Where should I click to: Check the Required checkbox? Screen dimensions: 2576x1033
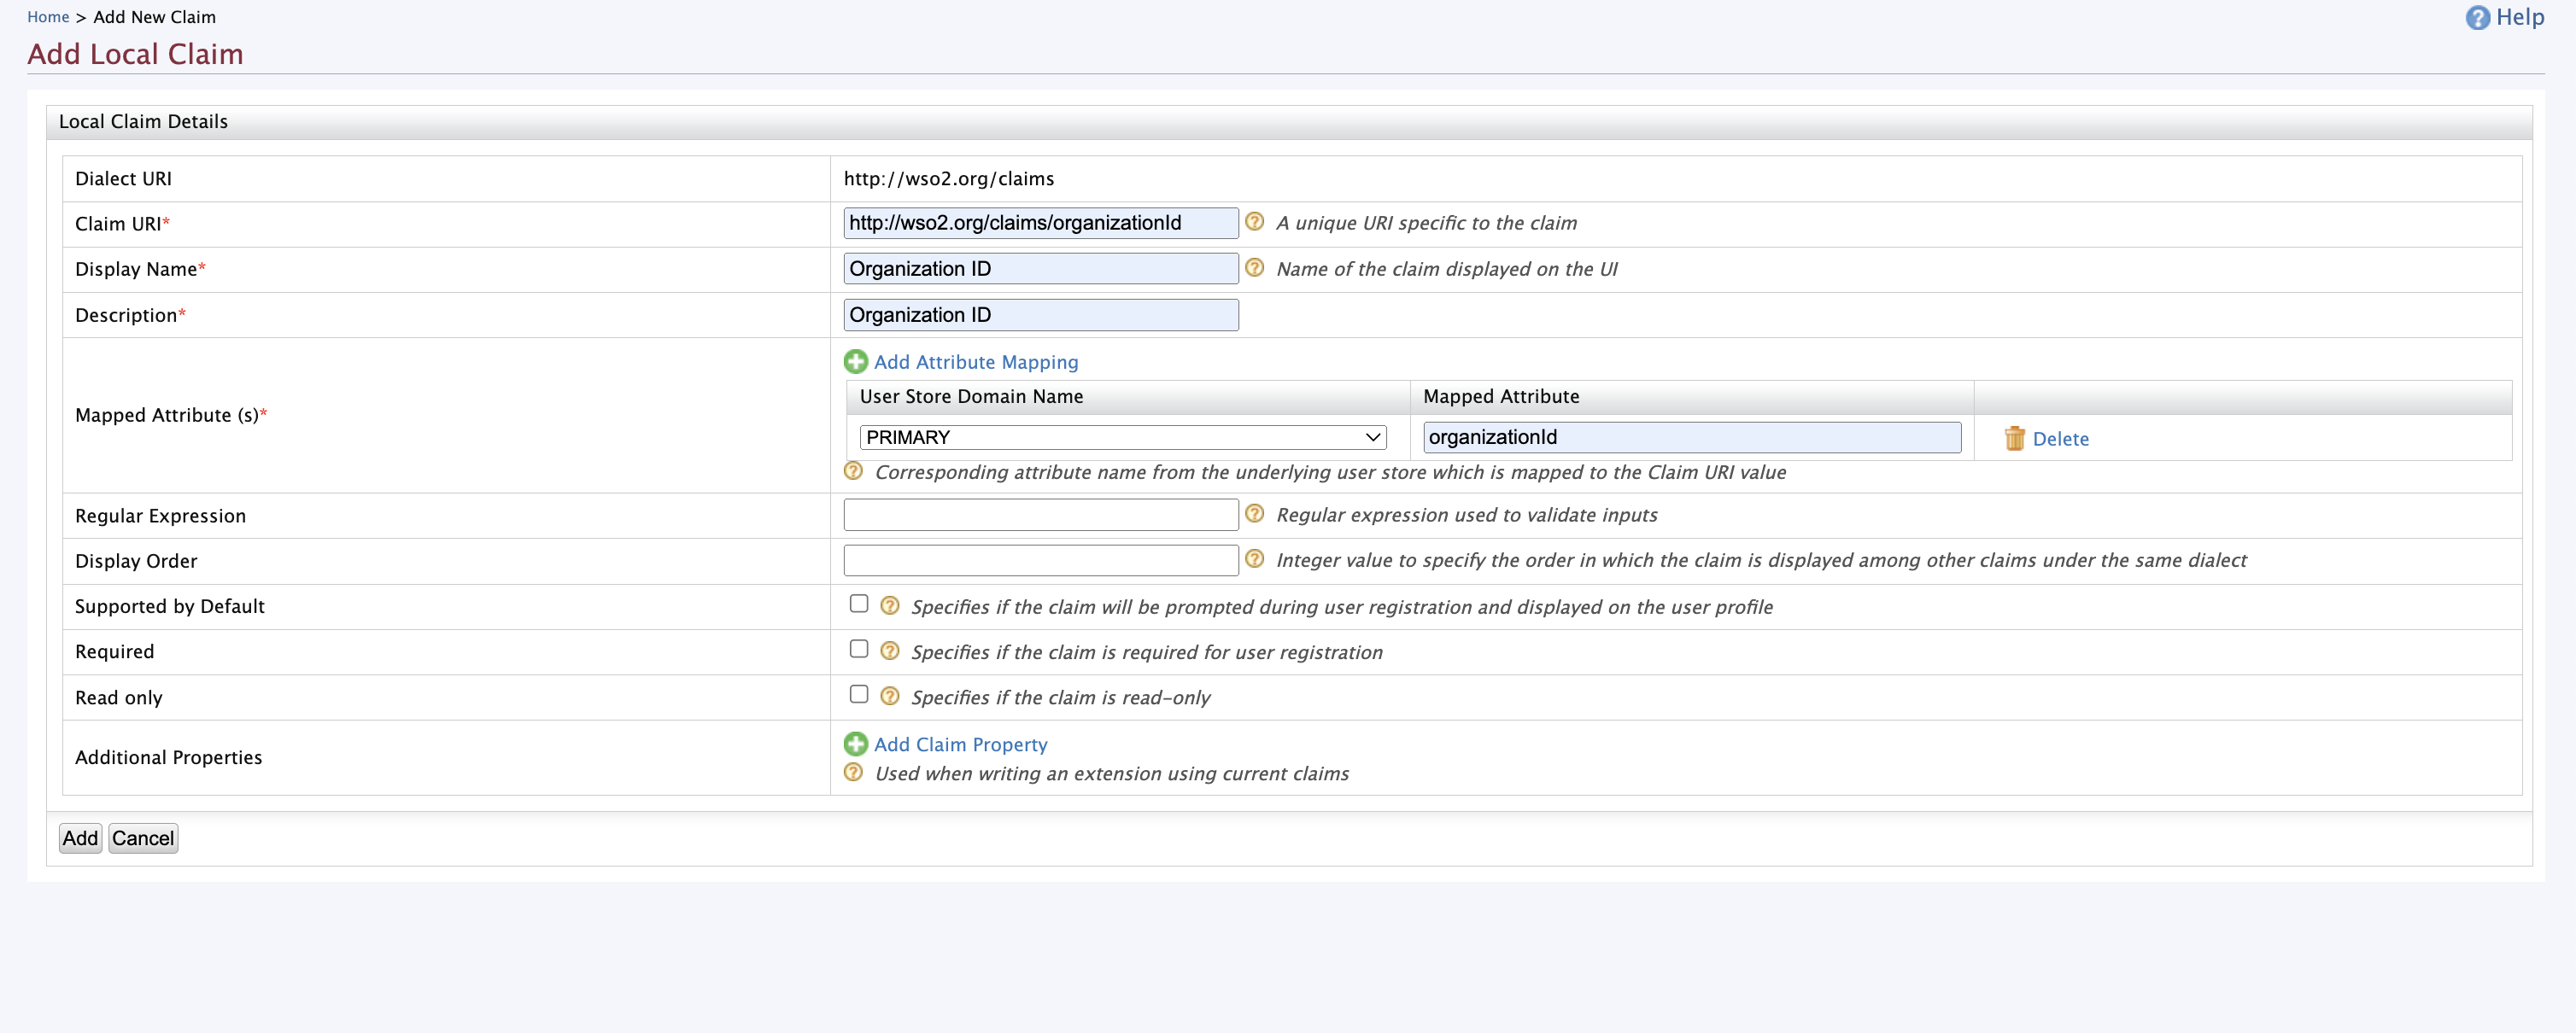(858, 649)
